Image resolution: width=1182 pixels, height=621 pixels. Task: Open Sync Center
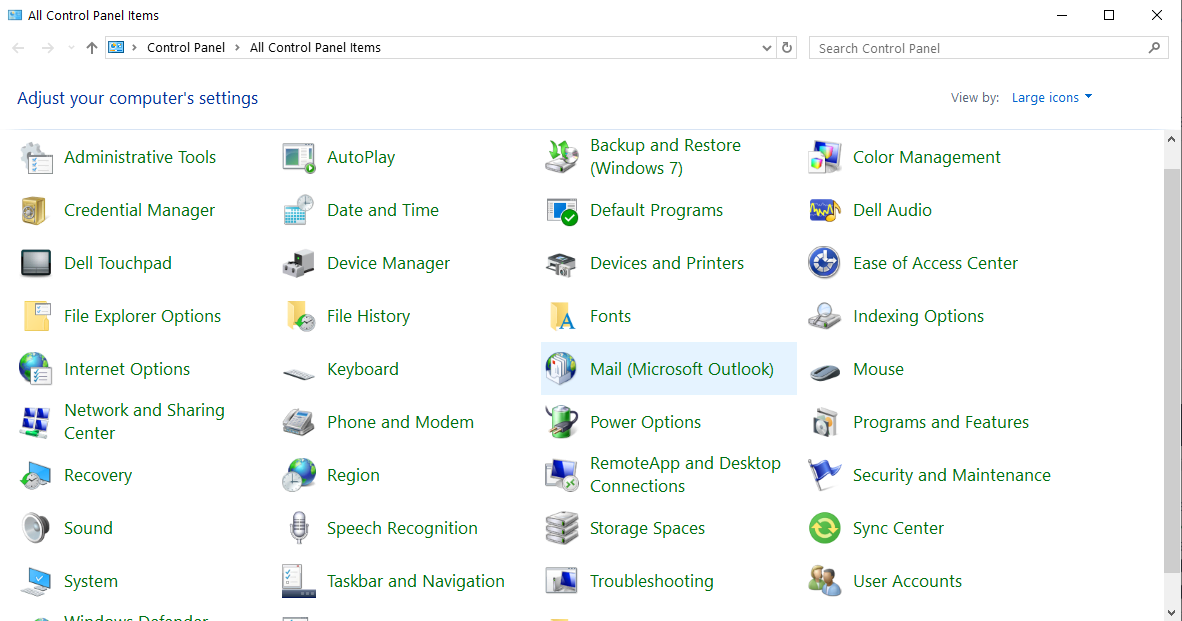pyautogui.click(x=897, y=528)
